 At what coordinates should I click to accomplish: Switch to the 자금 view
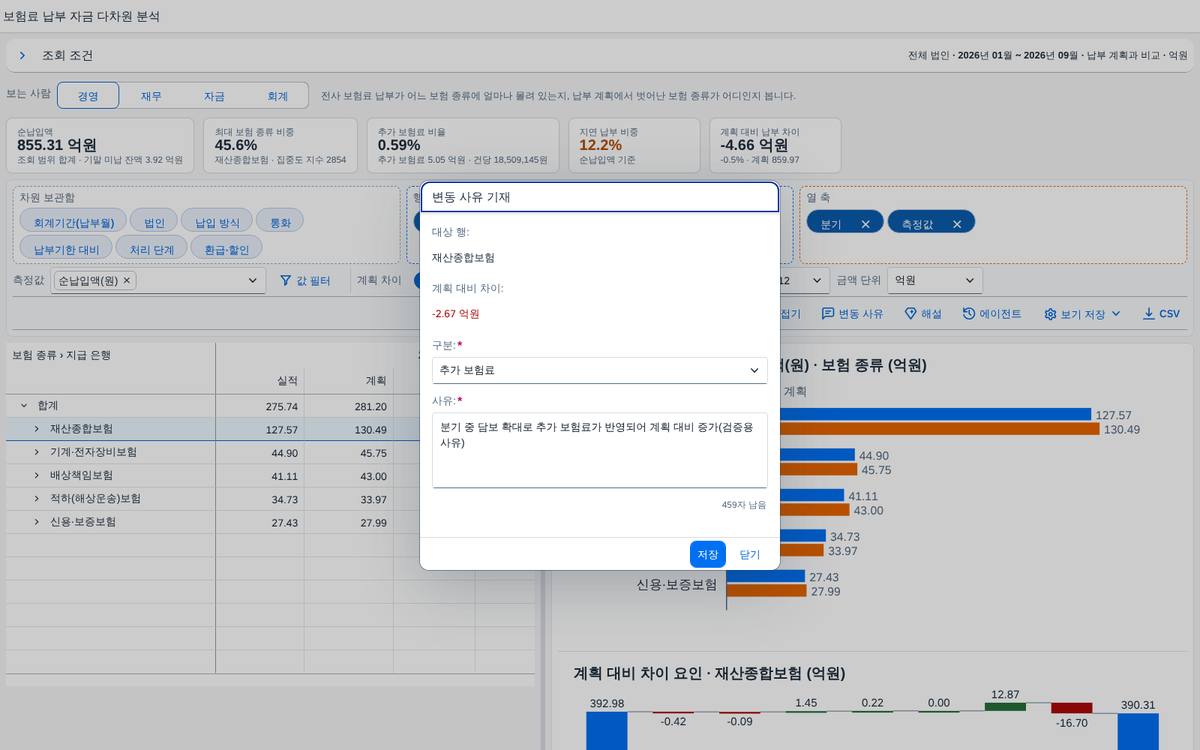(214, 96)
